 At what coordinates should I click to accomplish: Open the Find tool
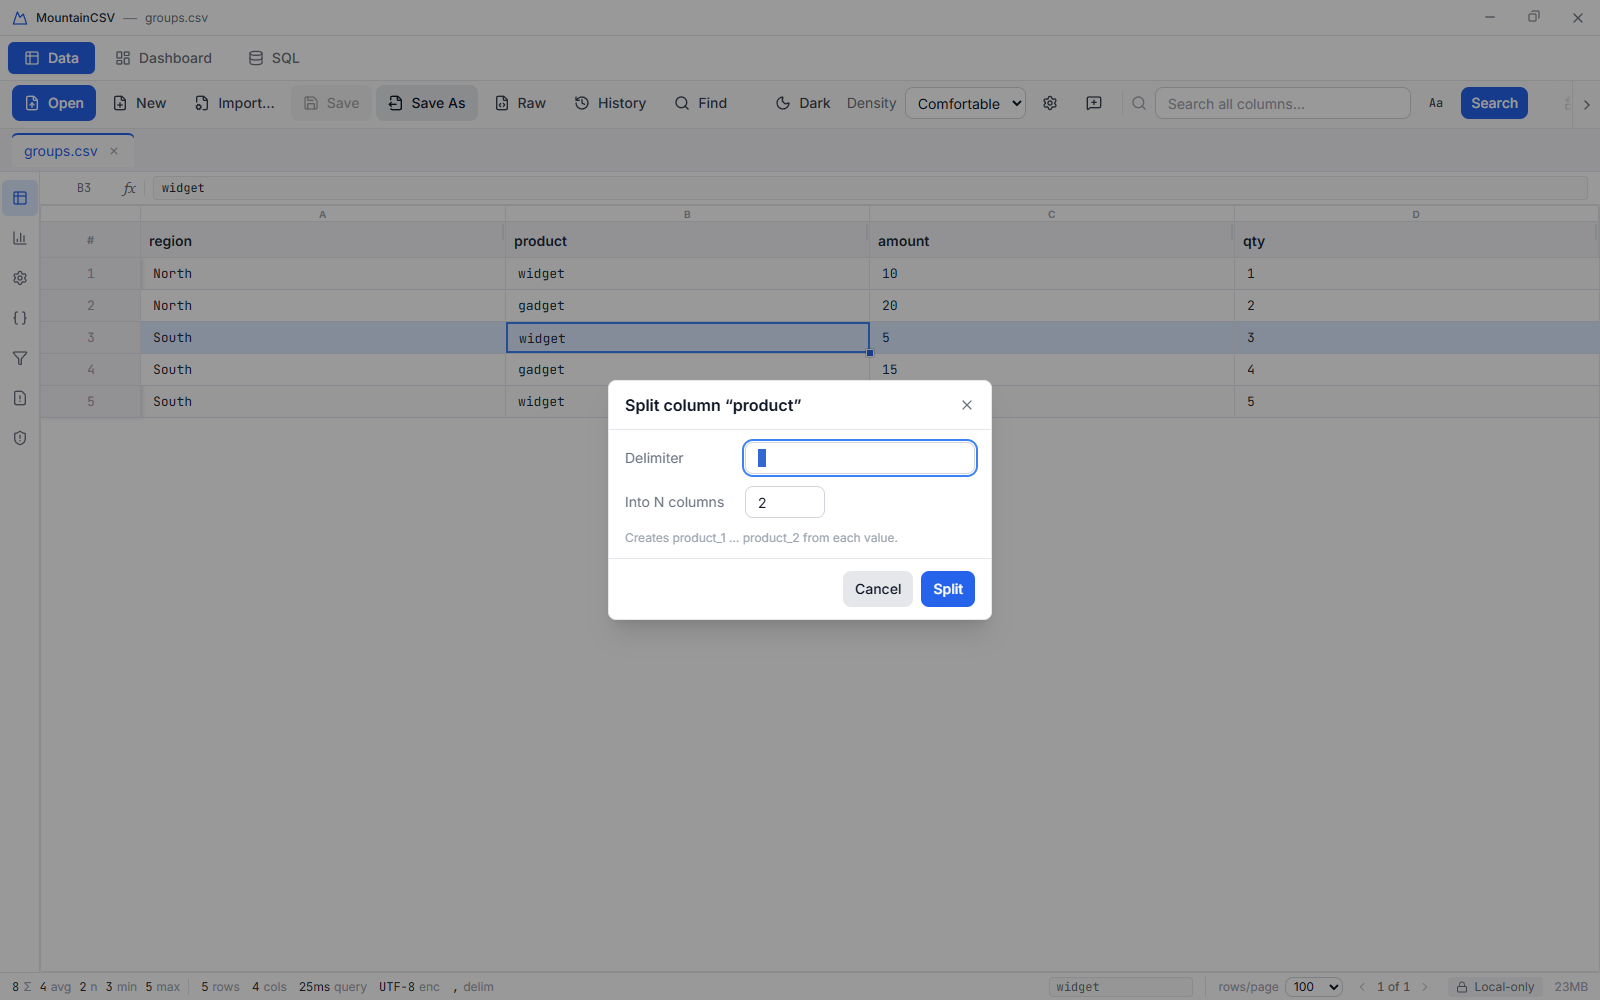(701, 103)
